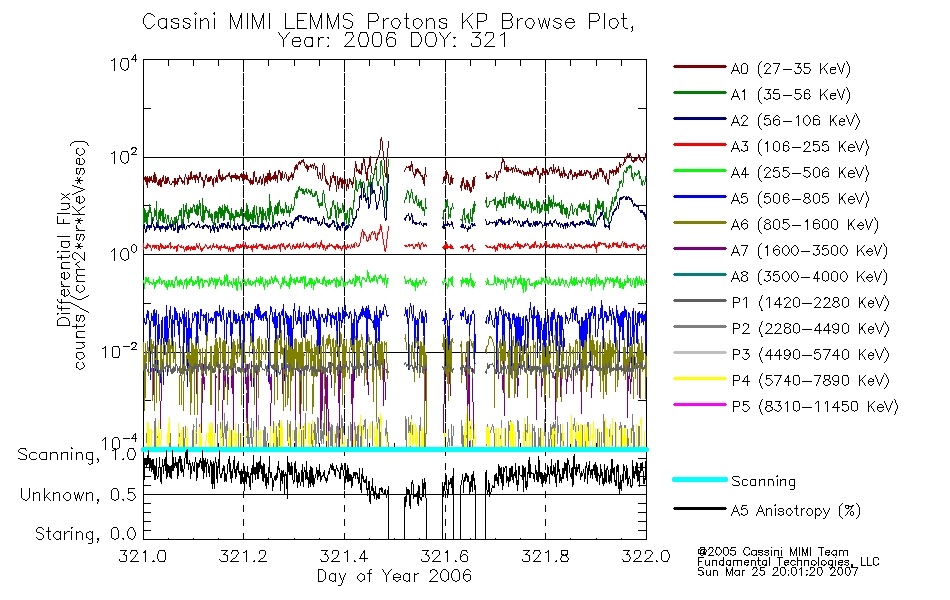Click the Day of Year 2006 axis label
The height and width of the screenshot is (600, 950).
point(394,575)
